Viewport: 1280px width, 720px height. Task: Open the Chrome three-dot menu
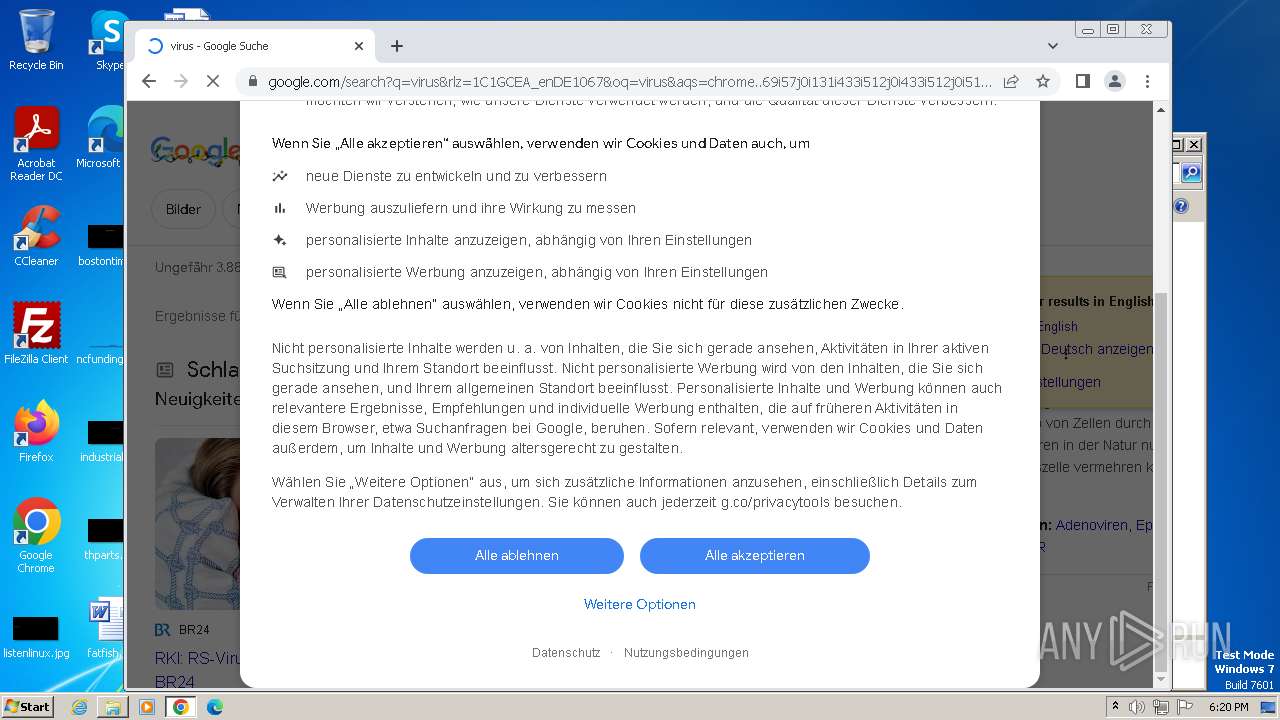coord(1147,81)
